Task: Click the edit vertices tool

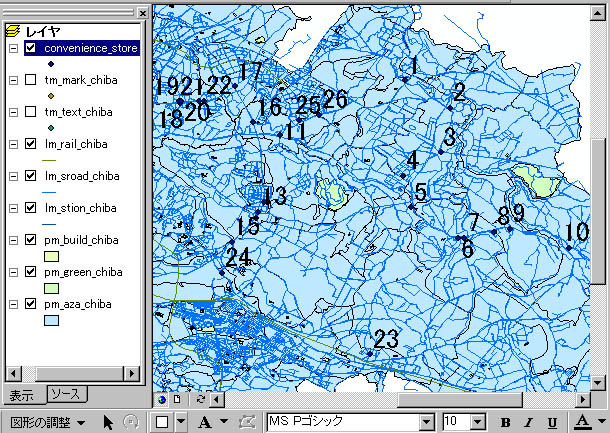Action: pyautogui.click(x=247, y=422)
